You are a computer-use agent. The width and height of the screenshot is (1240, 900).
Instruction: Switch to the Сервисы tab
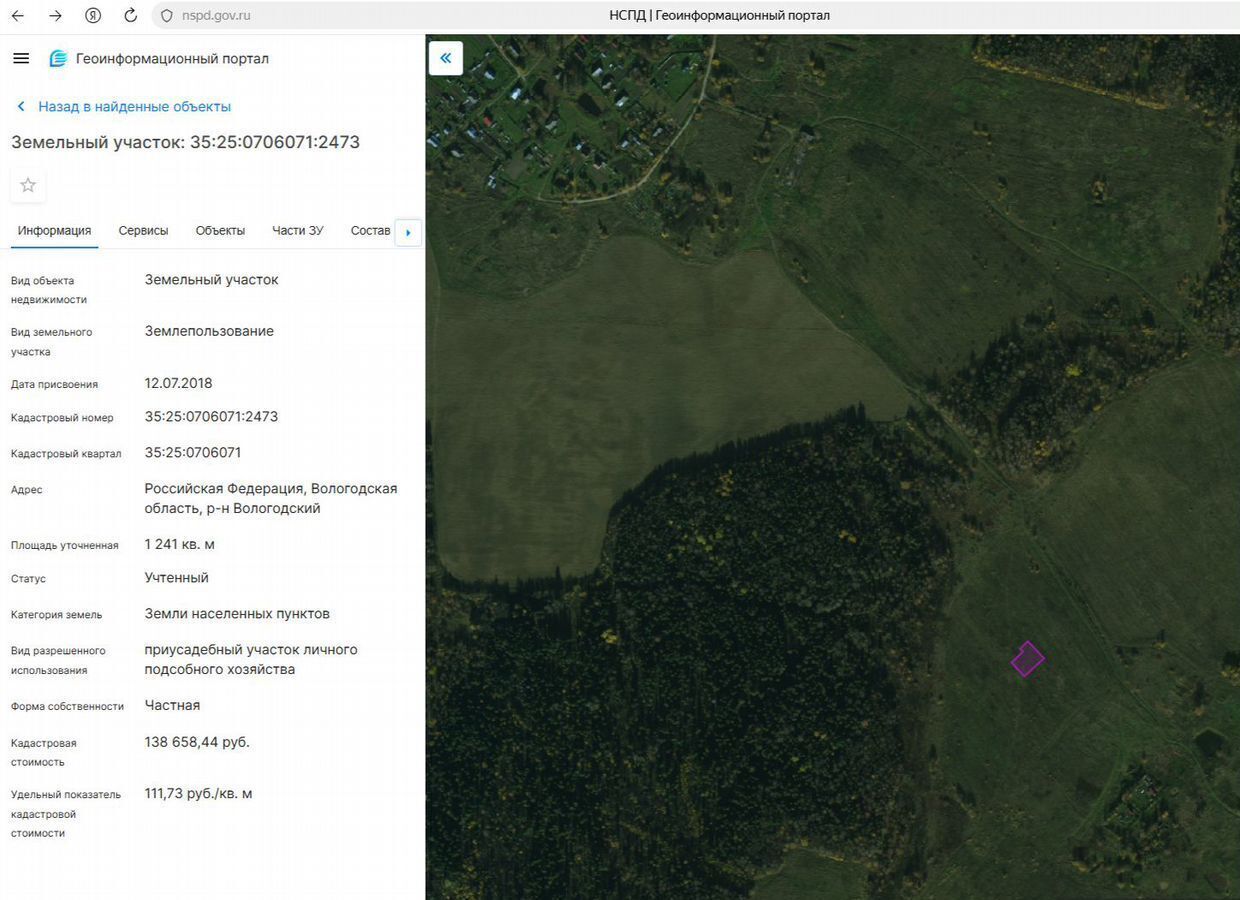[x=143, y=230]
